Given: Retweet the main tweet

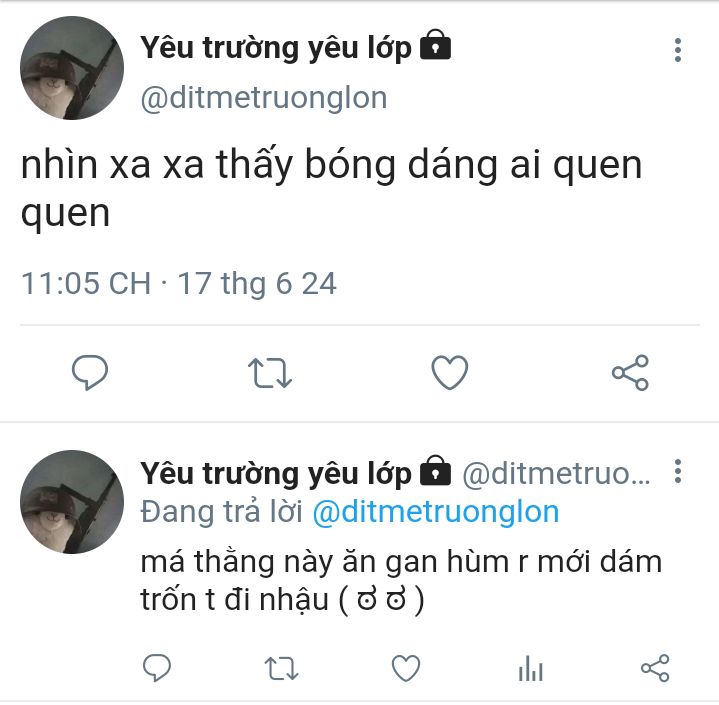Looking at the screenshot, I should (270, 373).
